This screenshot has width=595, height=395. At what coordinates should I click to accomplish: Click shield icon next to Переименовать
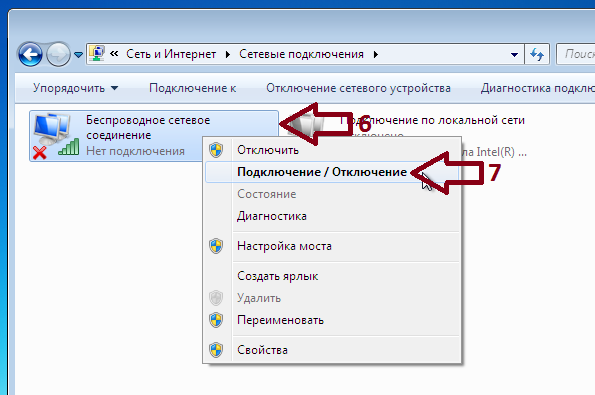(216, 320)
